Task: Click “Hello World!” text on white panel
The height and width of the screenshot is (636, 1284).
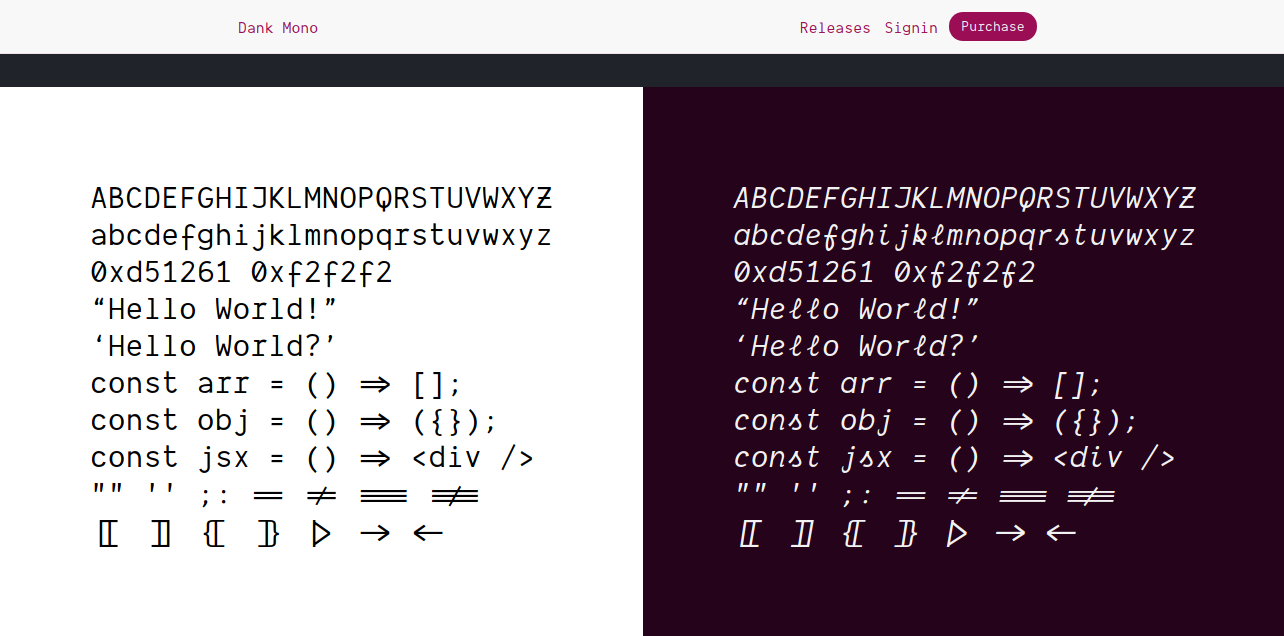Action: 214,309
